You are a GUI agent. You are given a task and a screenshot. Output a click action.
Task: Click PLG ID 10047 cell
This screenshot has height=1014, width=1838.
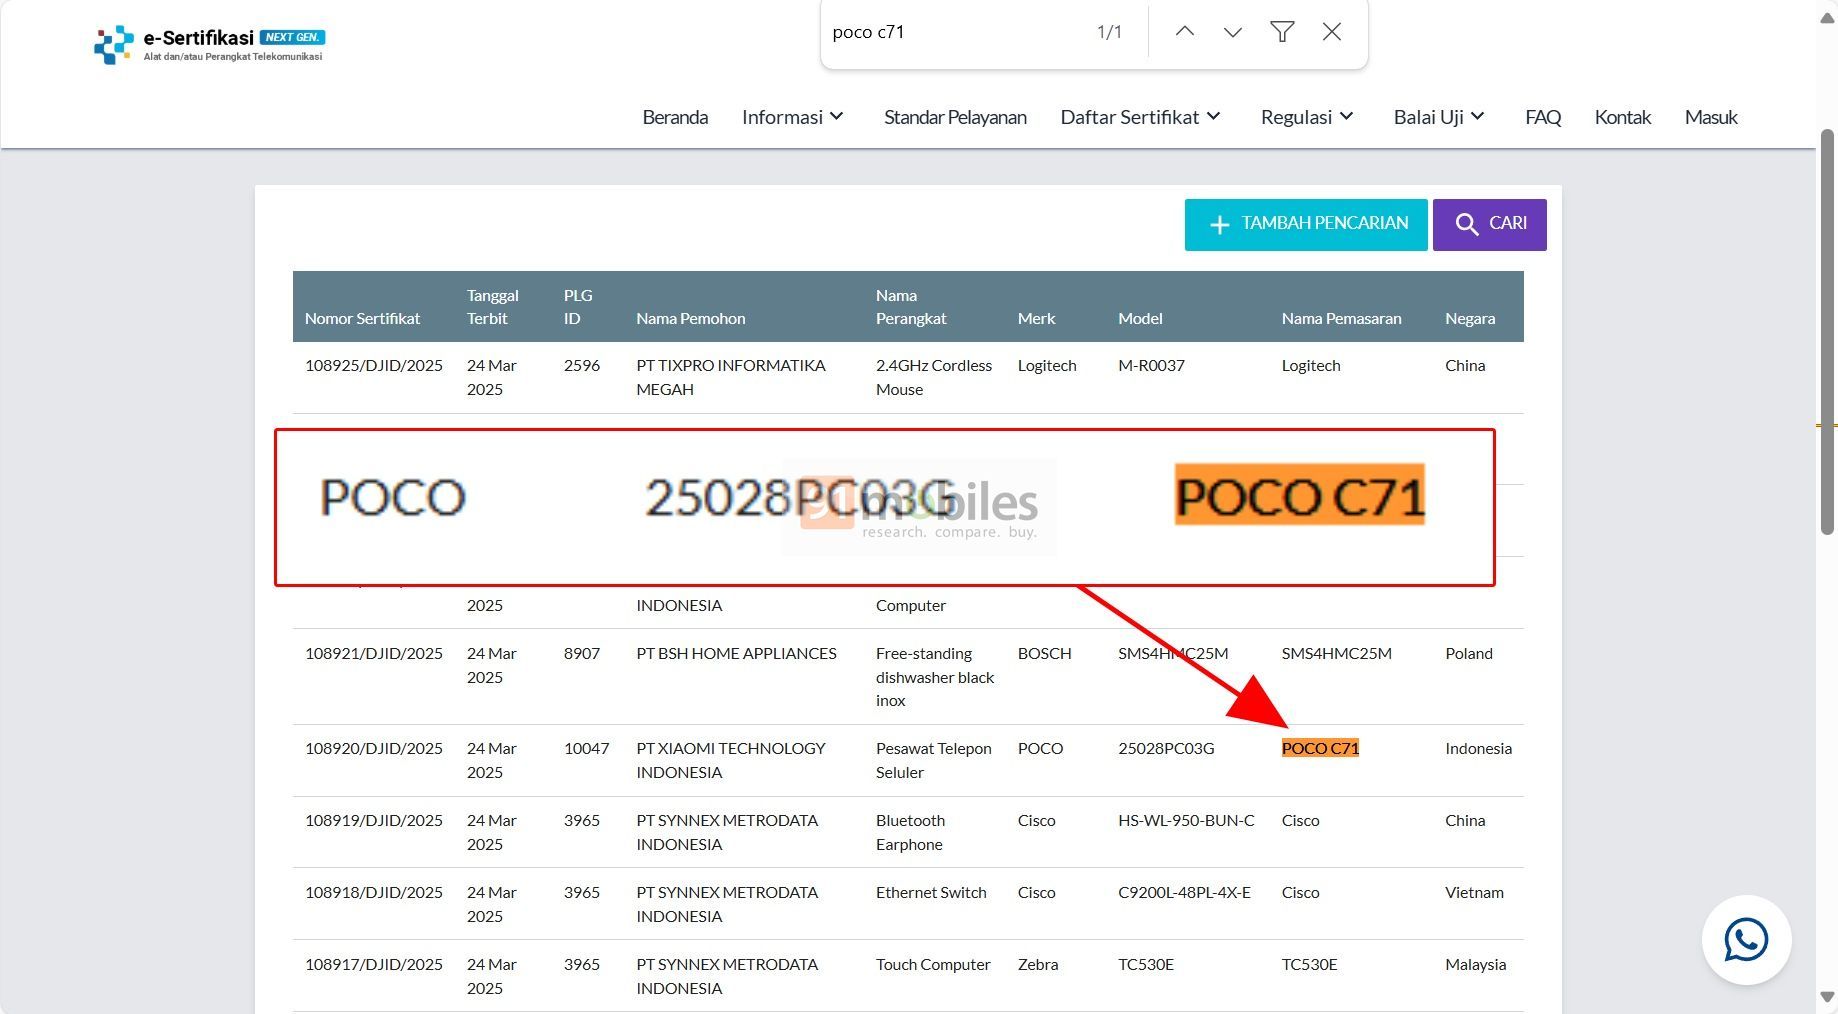(586, 748)
